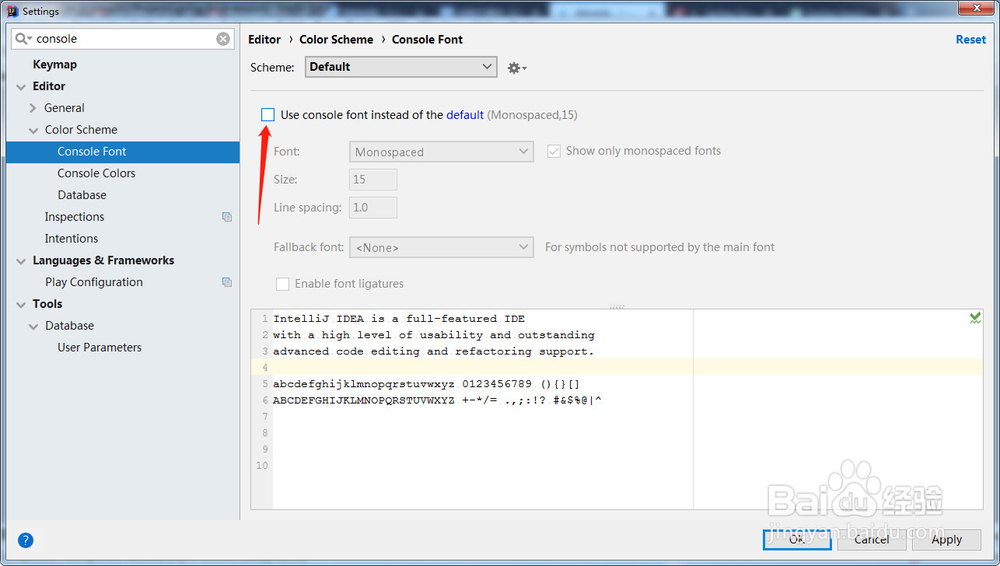
Task: Click the preview line of uppercase alphabet
Action: click(437, 400)
